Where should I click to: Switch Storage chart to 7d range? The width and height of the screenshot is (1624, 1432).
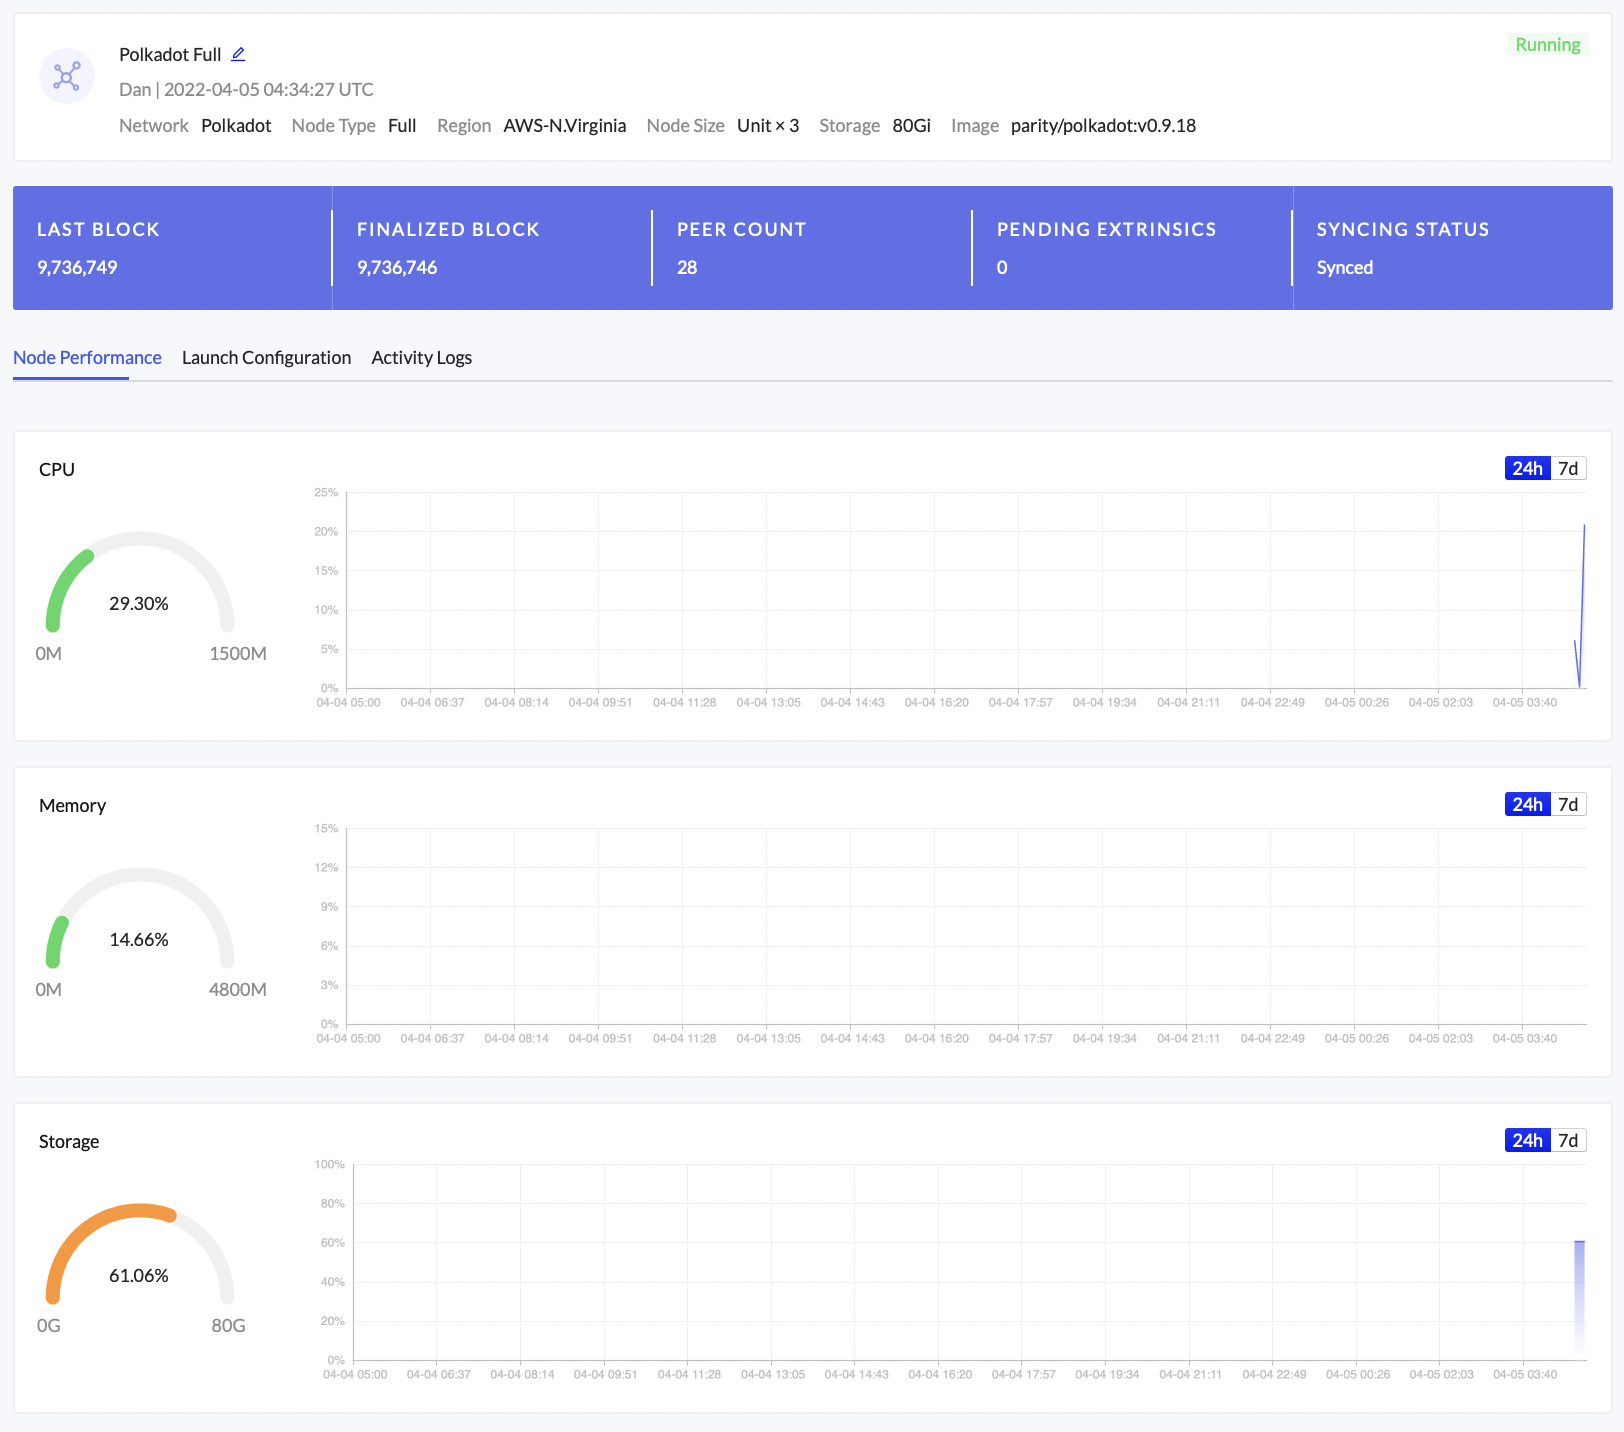[1568, 1141]
